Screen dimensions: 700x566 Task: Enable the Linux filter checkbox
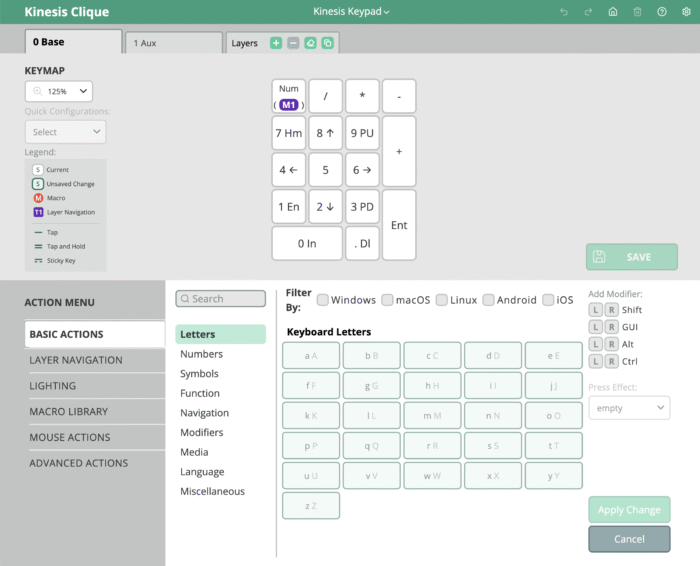[x=442, y=300]
